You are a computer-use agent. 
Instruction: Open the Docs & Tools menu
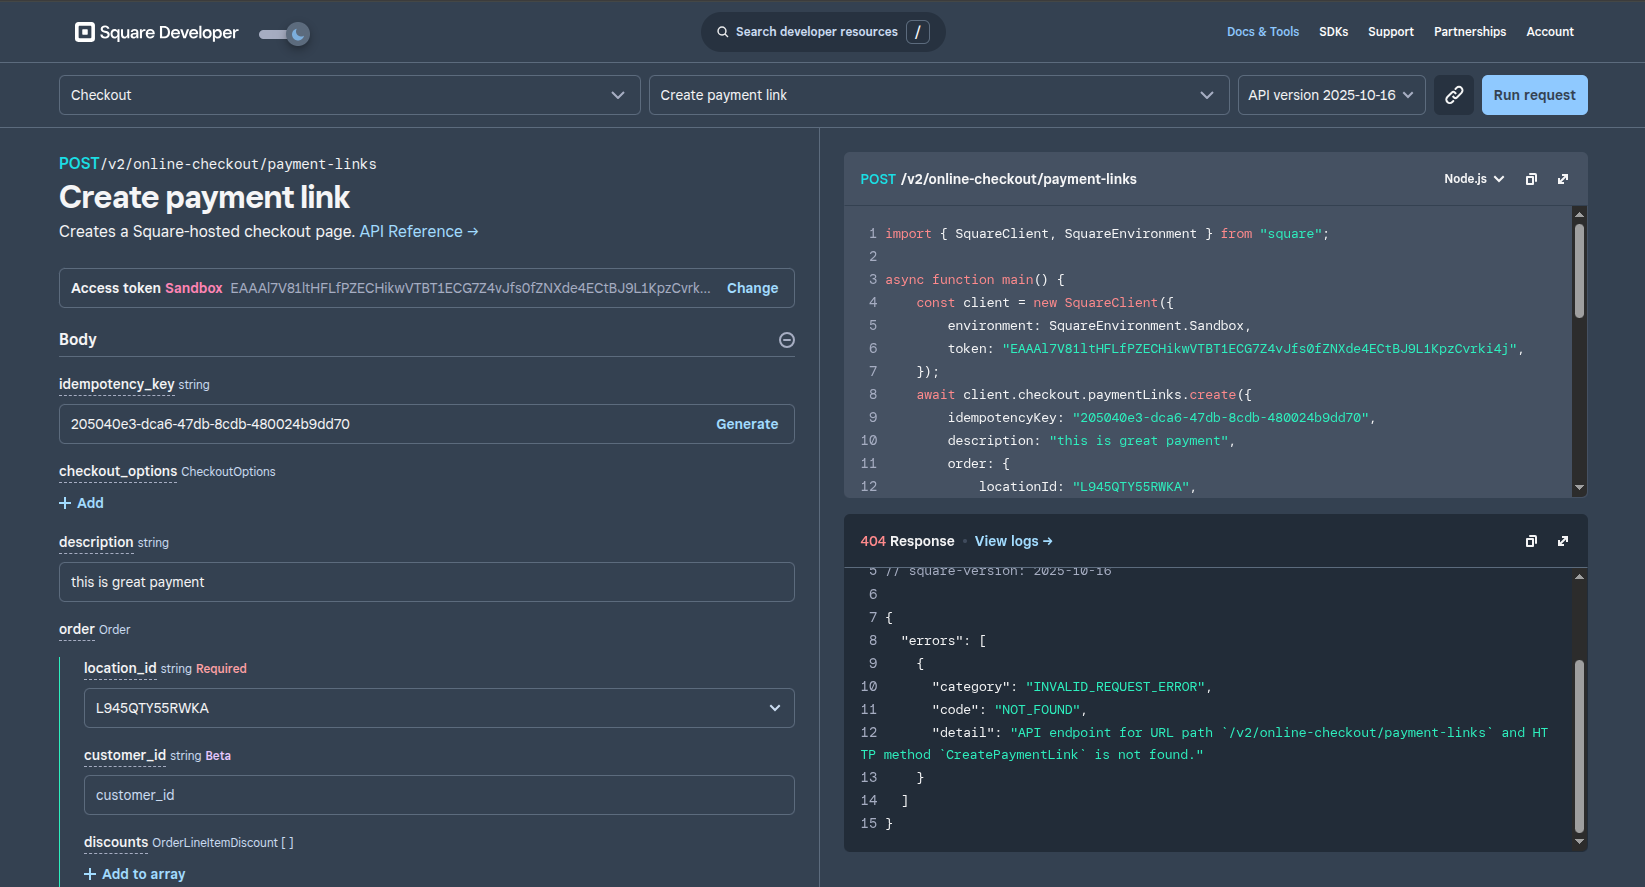pos(1262,32)
